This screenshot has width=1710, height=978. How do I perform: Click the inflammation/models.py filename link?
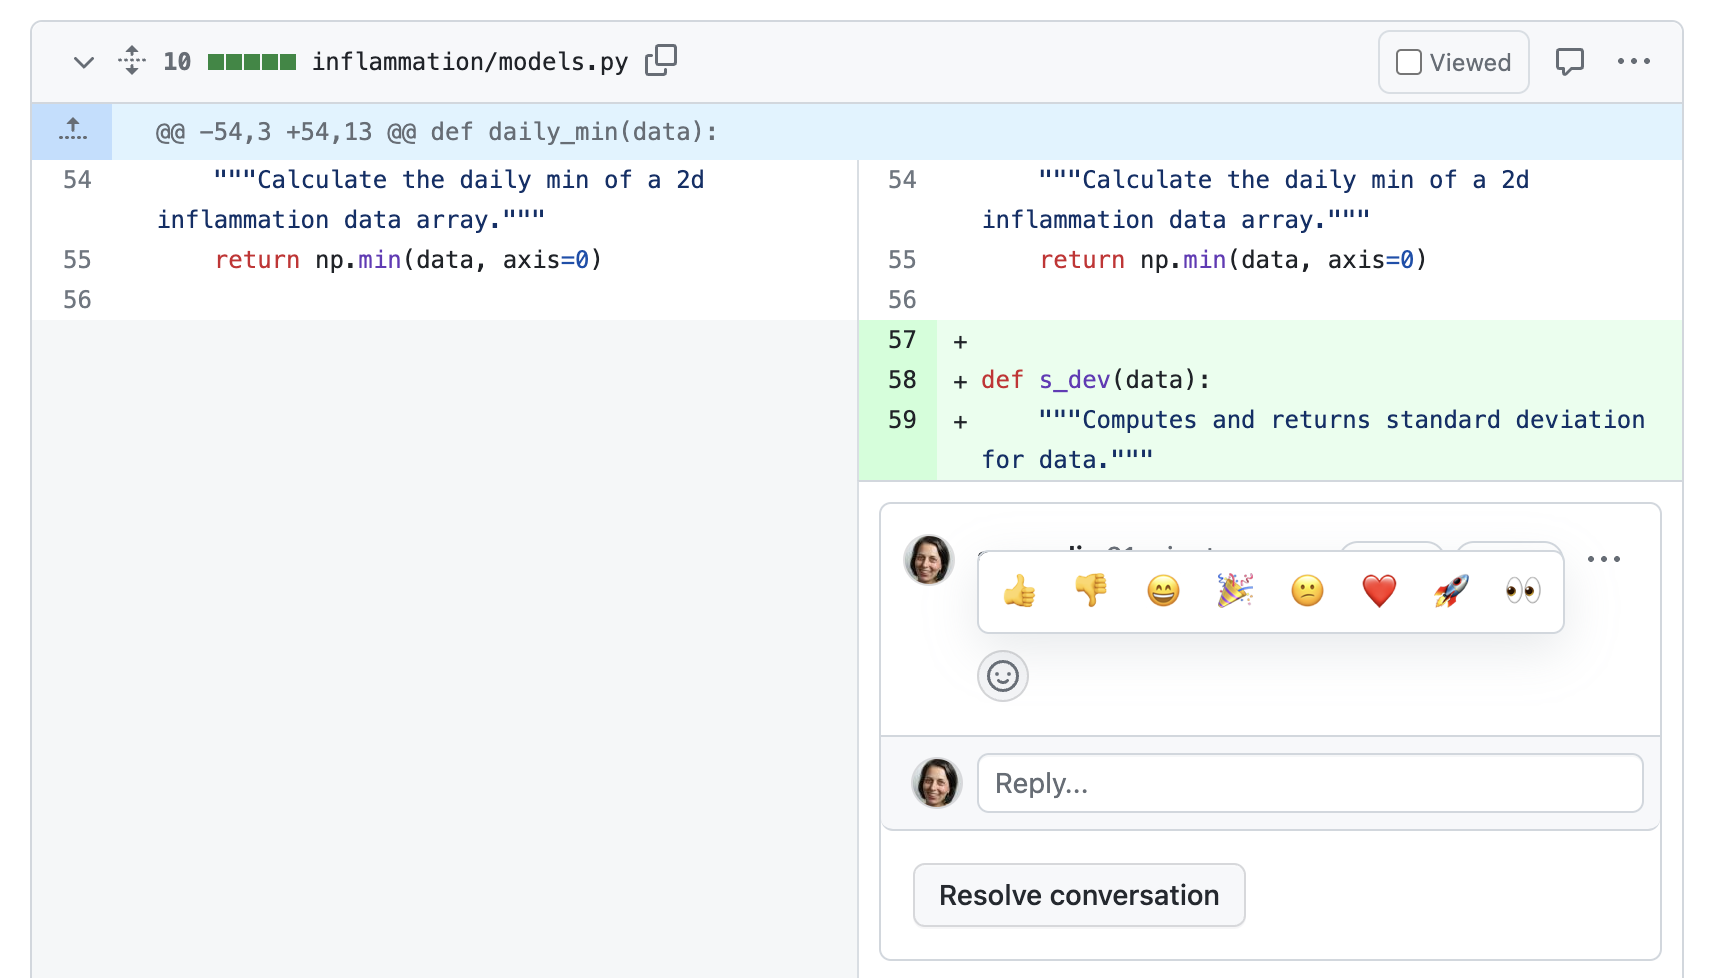470,61
